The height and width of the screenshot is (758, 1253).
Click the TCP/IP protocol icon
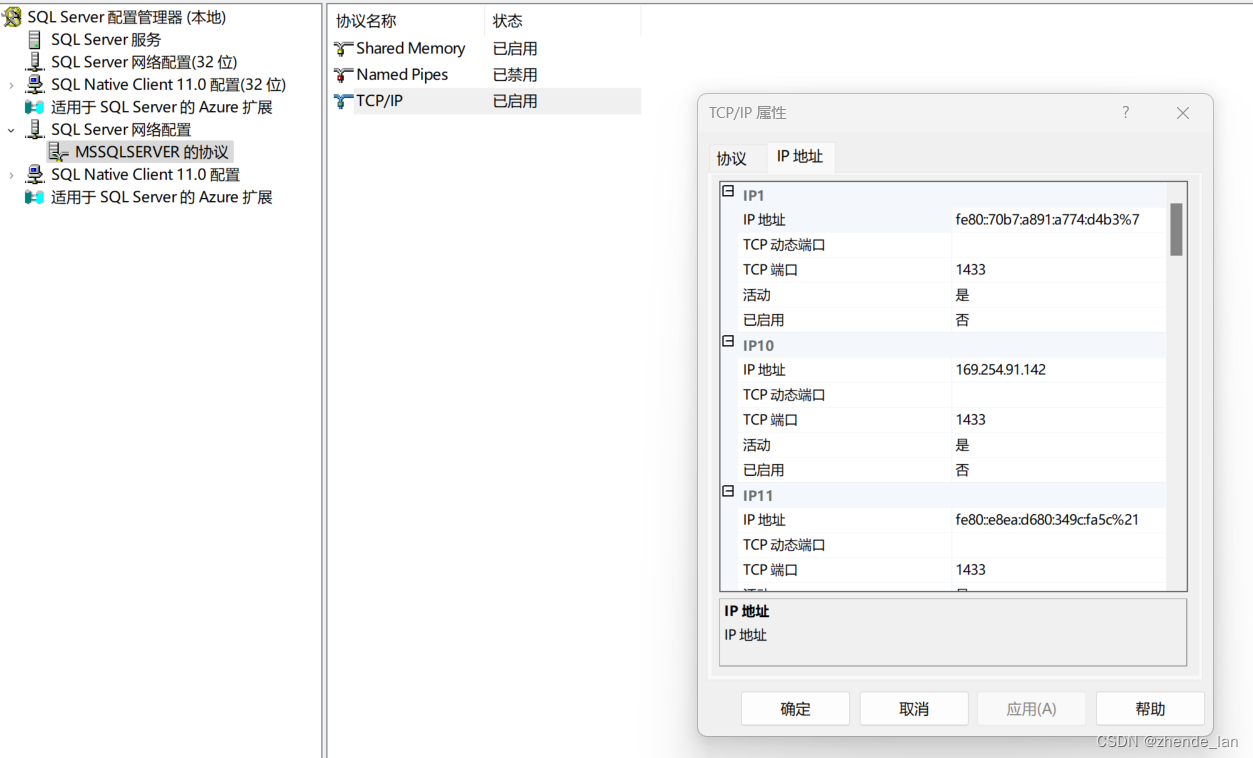point(343,100)
